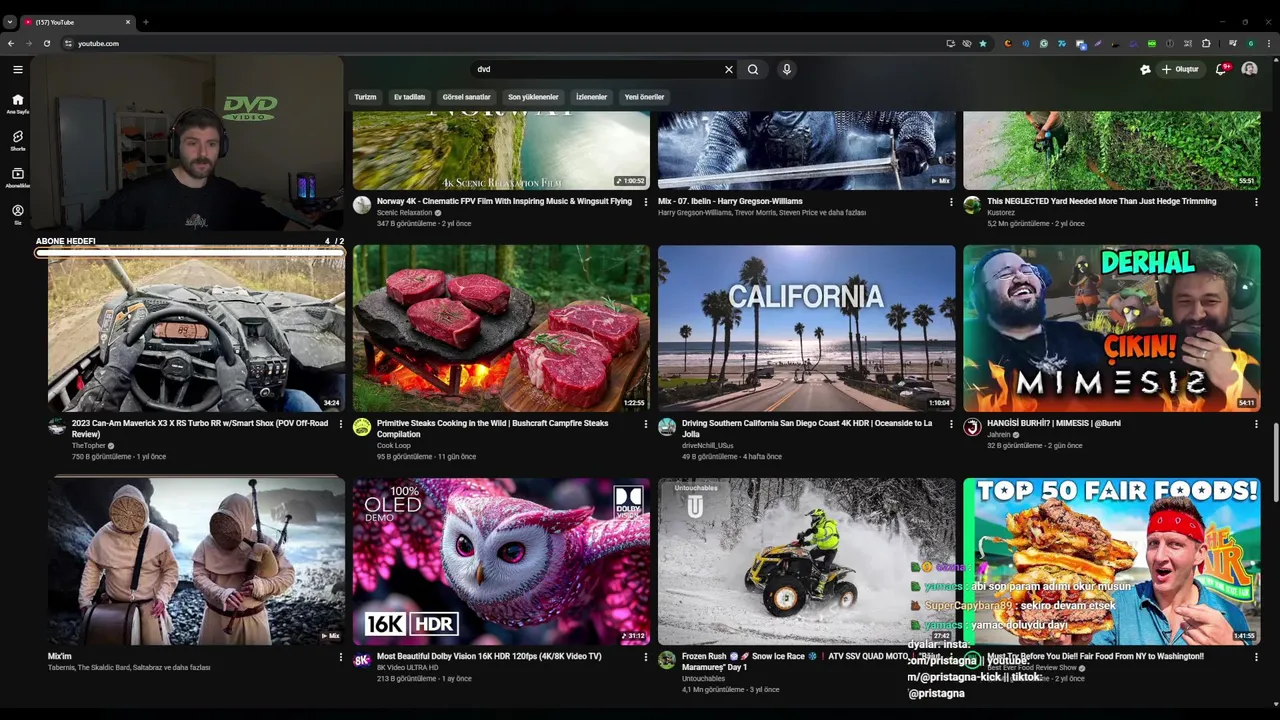The width and height of the screenshot is (1280, 720).
Task: Open Abonelikler subscriptions in sidebar
Action: [17, 177]
